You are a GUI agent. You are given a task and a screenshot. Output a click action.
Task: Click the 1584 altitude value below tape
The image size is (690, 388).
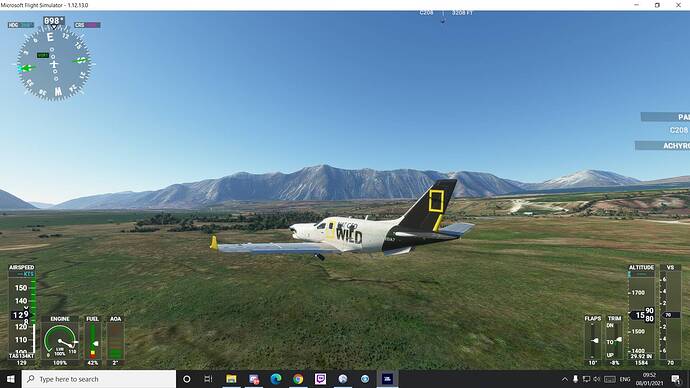click(x=641, y=363)
